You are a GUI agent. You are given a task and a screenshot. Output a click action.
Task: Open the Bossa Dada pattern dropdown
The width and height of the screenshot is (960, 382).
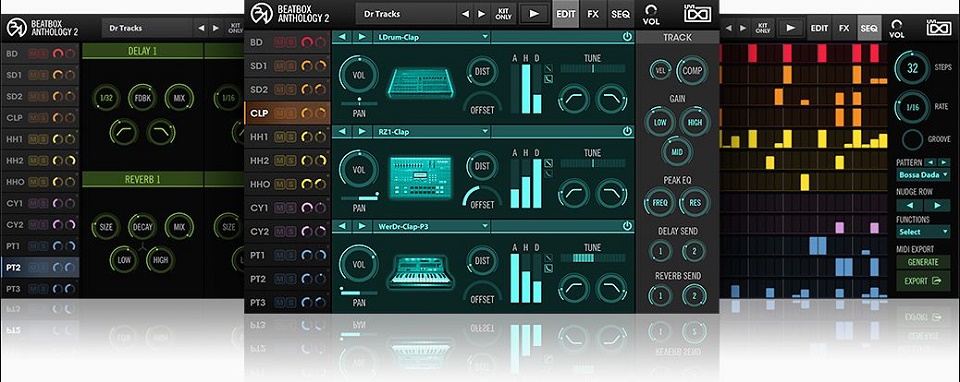[923, 175]
